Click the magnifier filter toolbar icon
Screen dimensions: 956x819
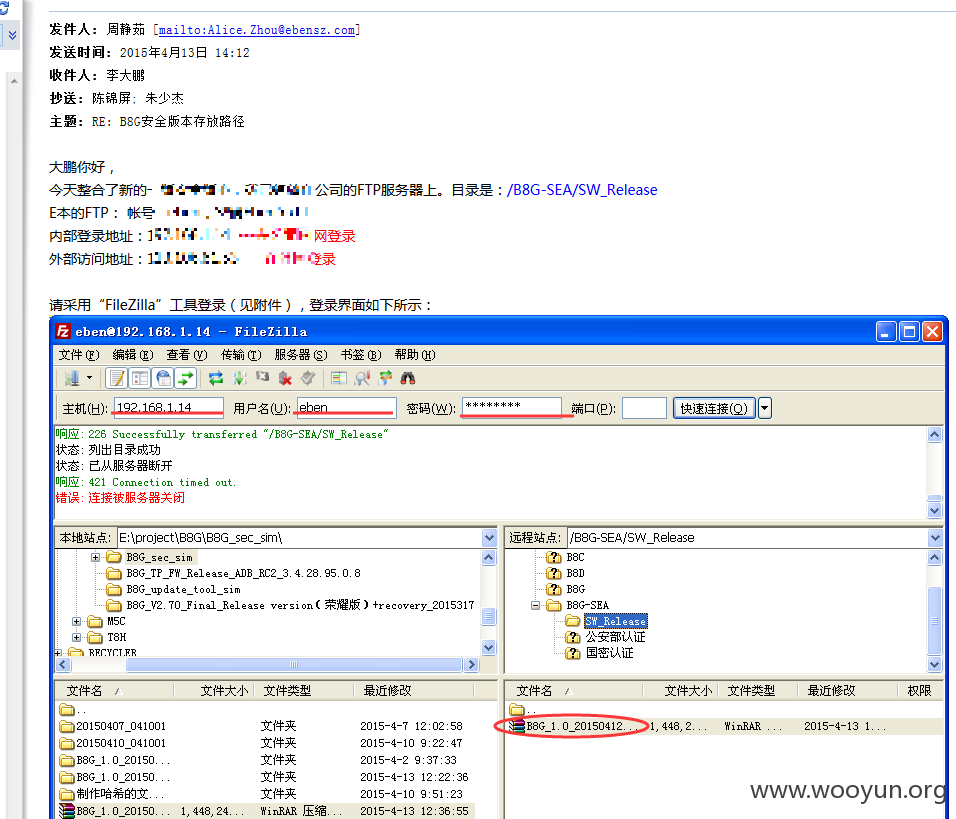tap(362, 379)
